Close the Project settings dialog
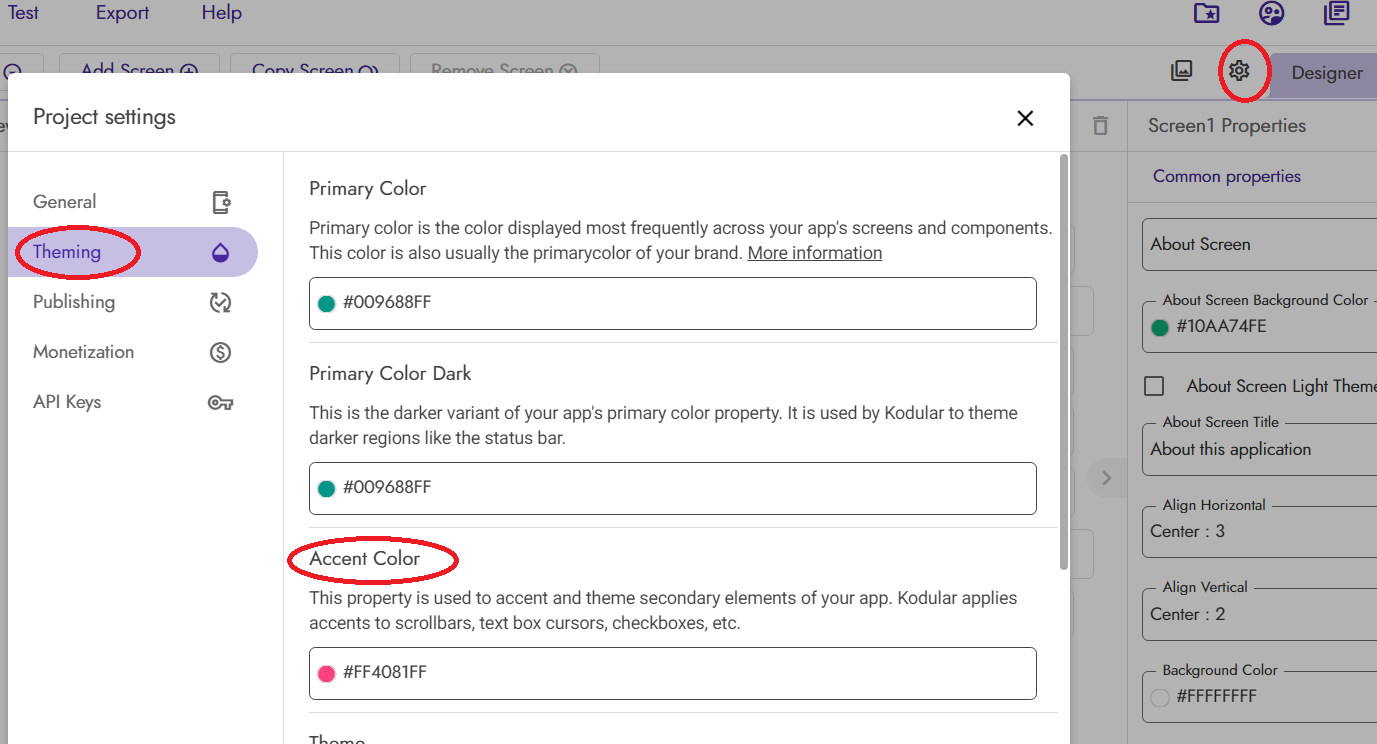1377x744 pixels. 1025,118
